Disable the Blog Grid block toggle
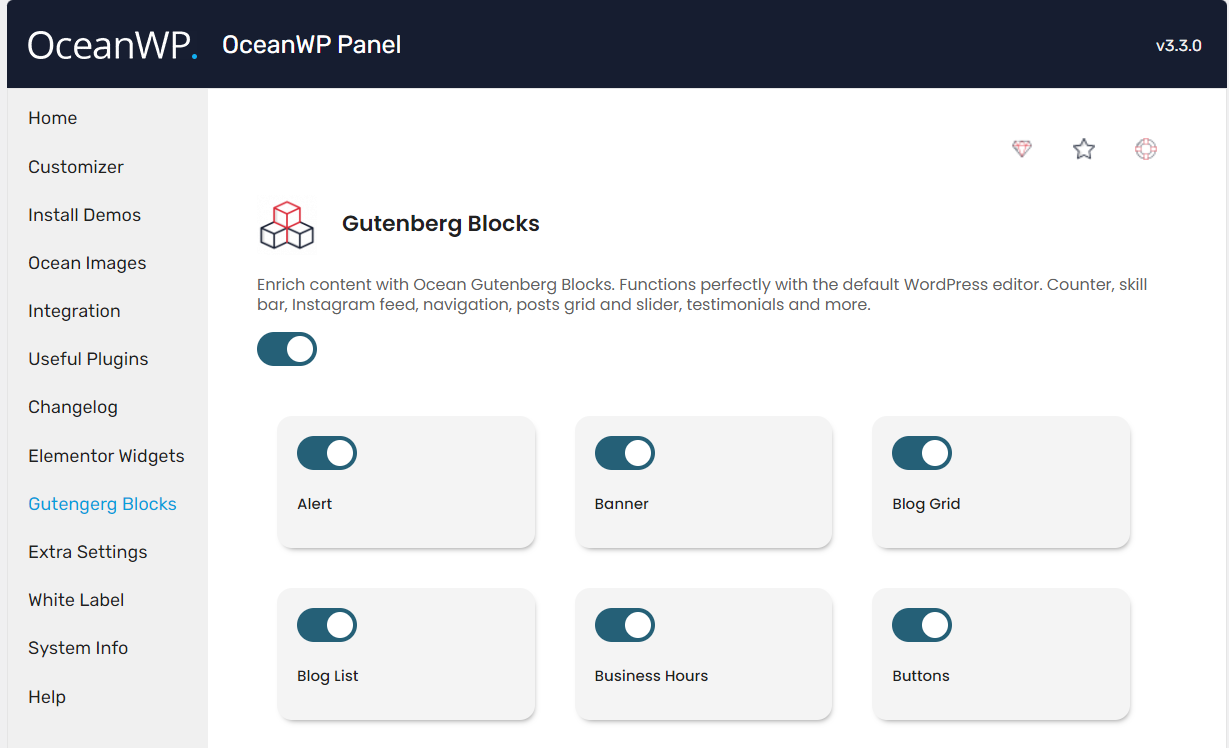 coord(922,453)
